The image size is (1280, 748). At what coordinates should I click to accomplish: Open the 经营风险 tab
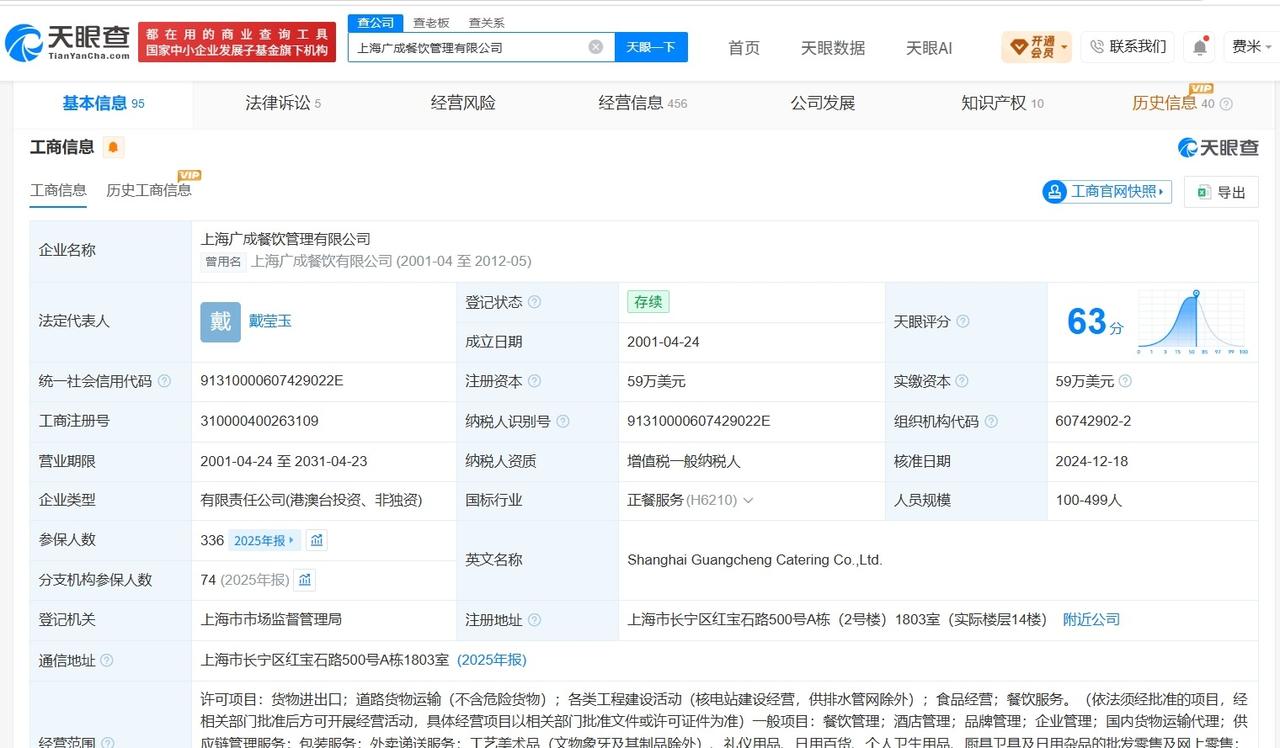pos(463,103)
